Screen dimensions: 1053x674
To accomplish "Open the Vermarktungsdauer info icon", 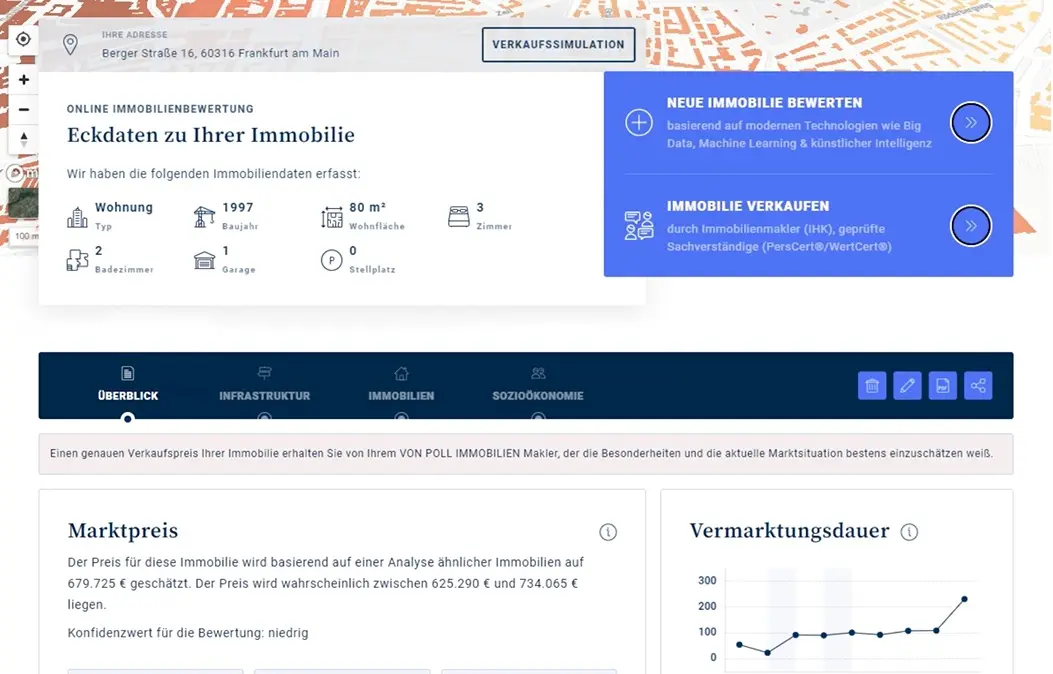I will (910, 532).
